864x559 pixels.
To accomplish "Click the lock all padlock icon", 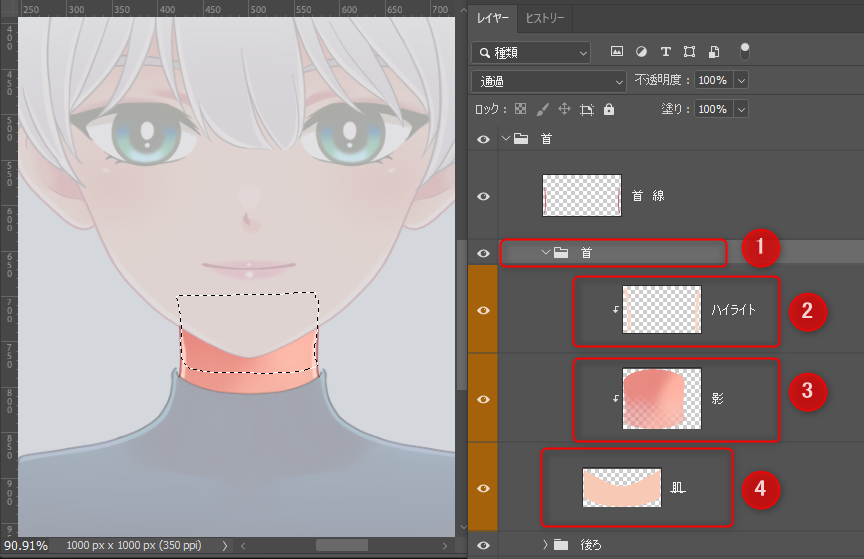I will (x=609, y=109).
